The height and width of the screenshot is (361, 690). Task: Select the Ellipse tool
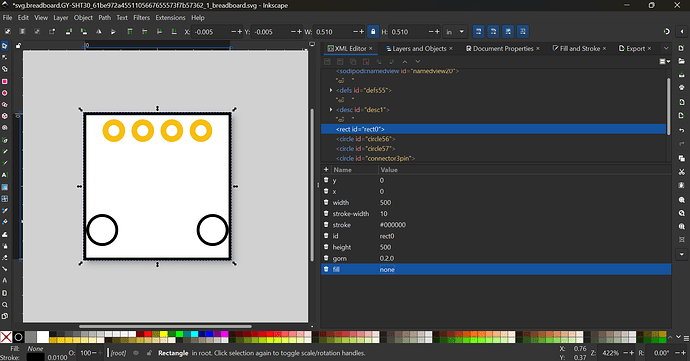tap(5, 93)
